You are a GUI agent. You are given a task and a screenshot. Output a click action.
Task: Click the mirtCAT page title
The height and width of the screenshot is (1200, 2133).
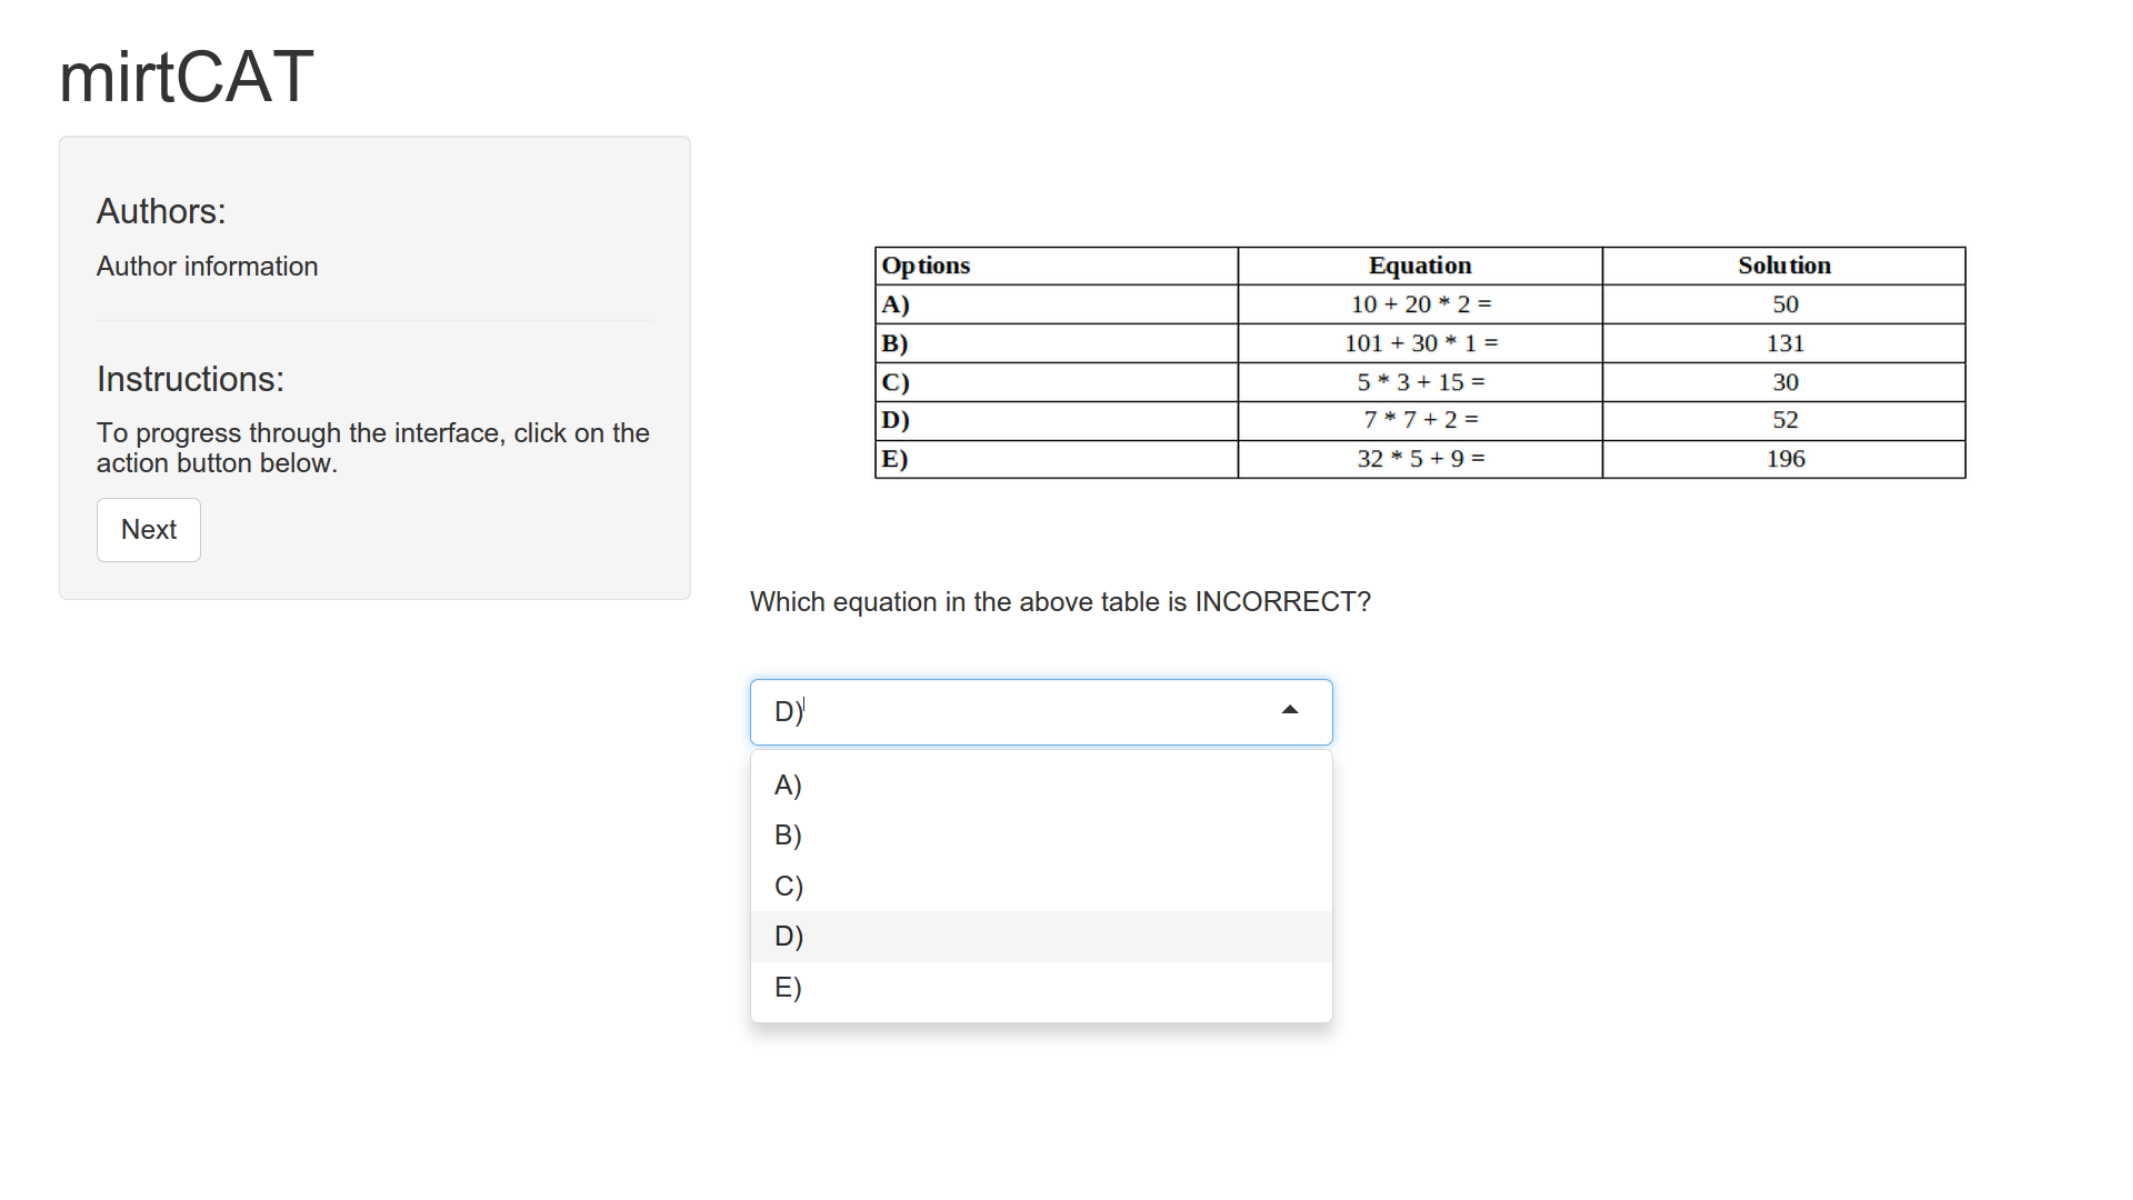(x=187, y=77)
